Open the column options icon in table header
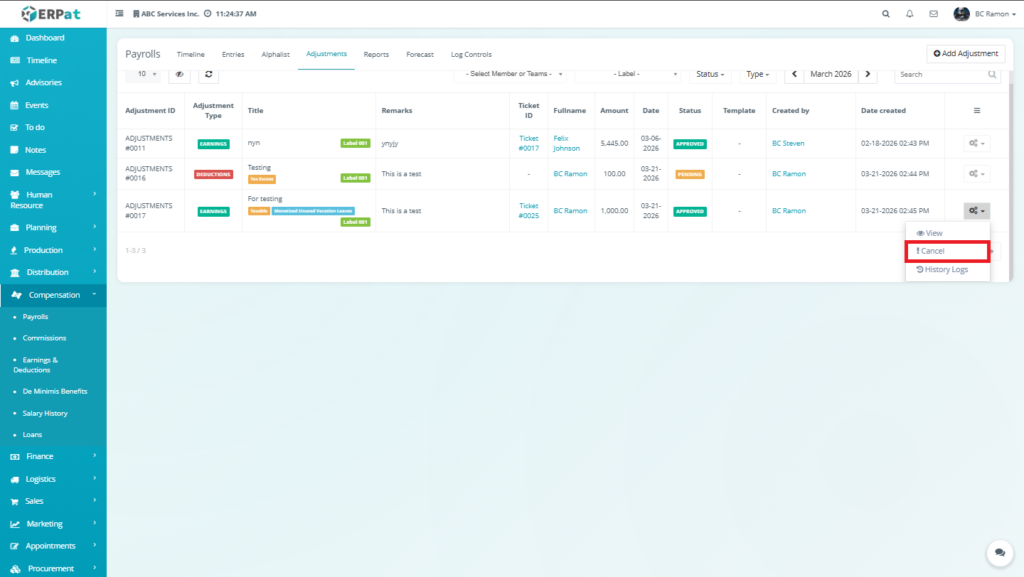The image size is (1024, 577). click(976, 110)
